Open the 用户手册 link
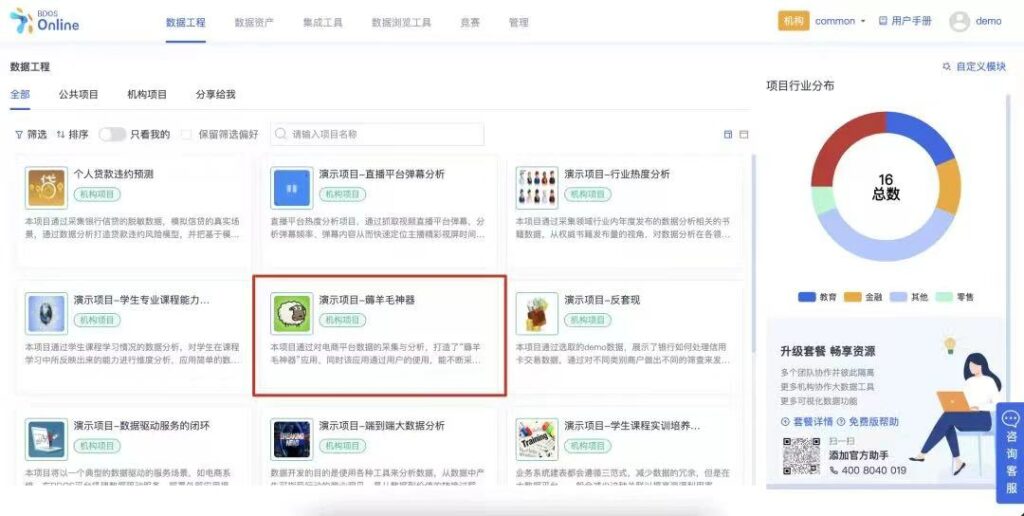 [x=905, y=21]
